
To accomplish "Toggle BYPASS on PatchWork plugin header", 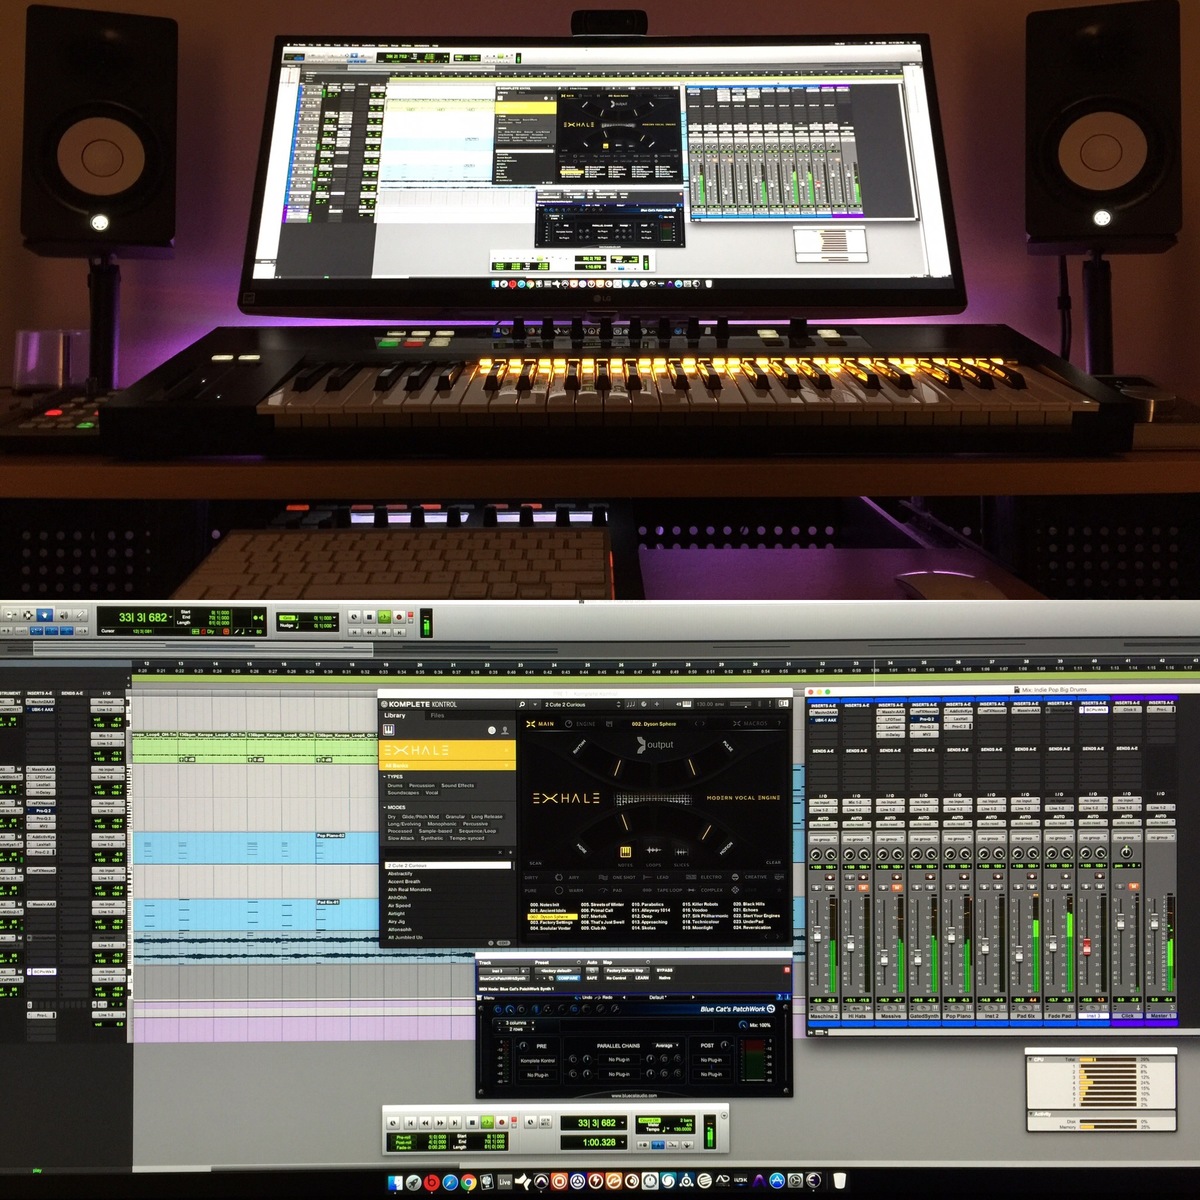I will click(665, 970).
